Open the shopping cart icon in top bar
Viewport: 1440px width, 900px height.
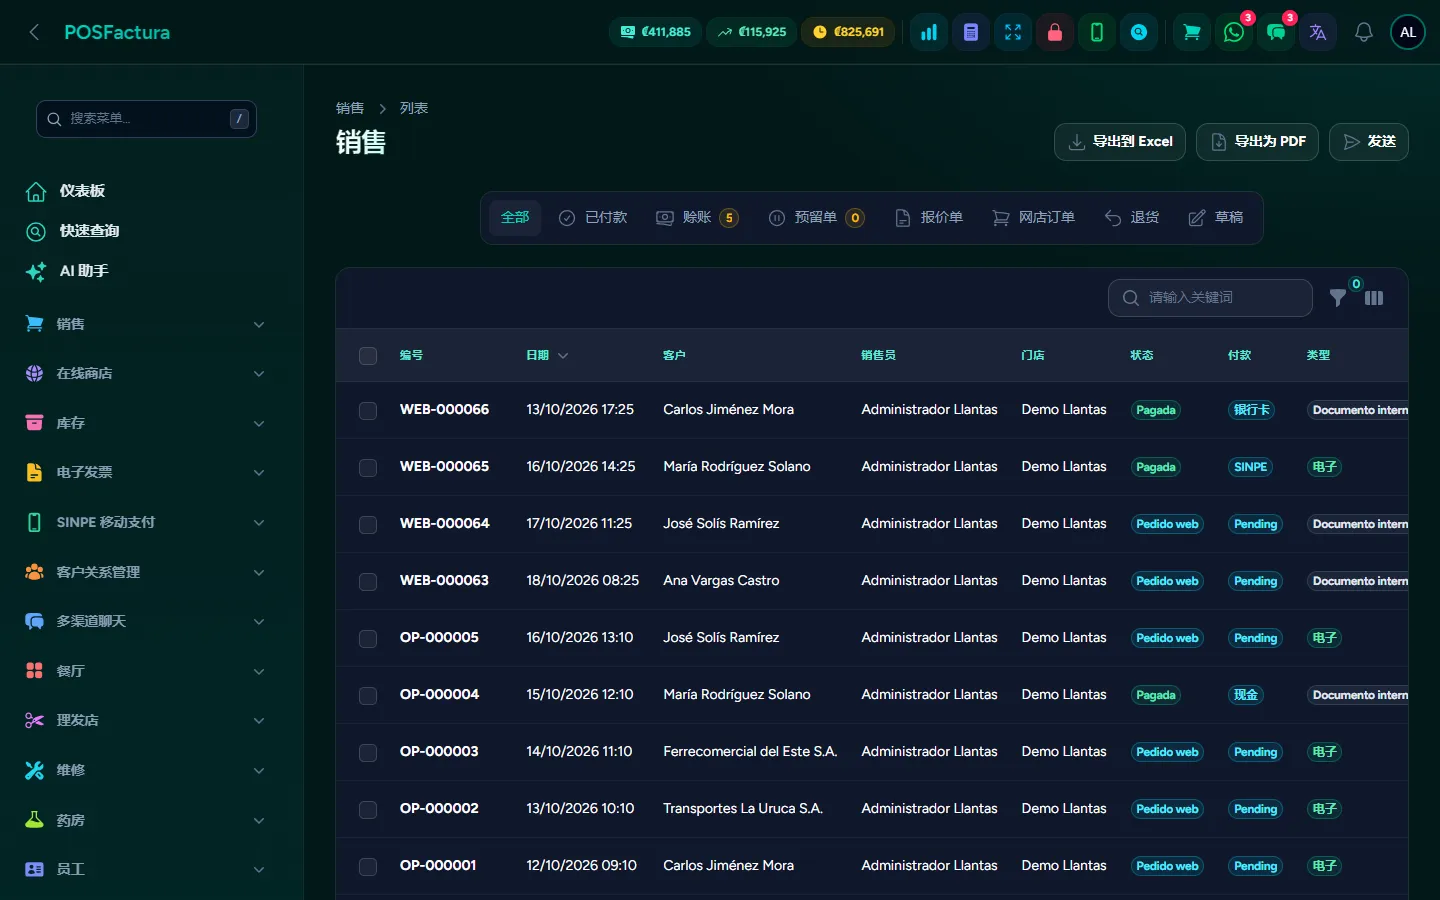(1192, 32)
